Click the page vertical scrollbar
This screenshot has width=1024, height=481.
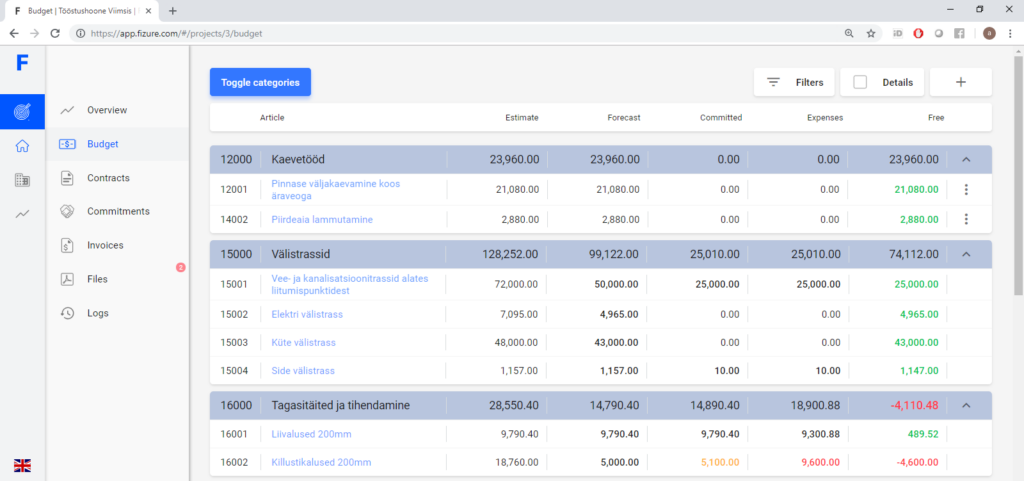click(x=1018, y=176)
